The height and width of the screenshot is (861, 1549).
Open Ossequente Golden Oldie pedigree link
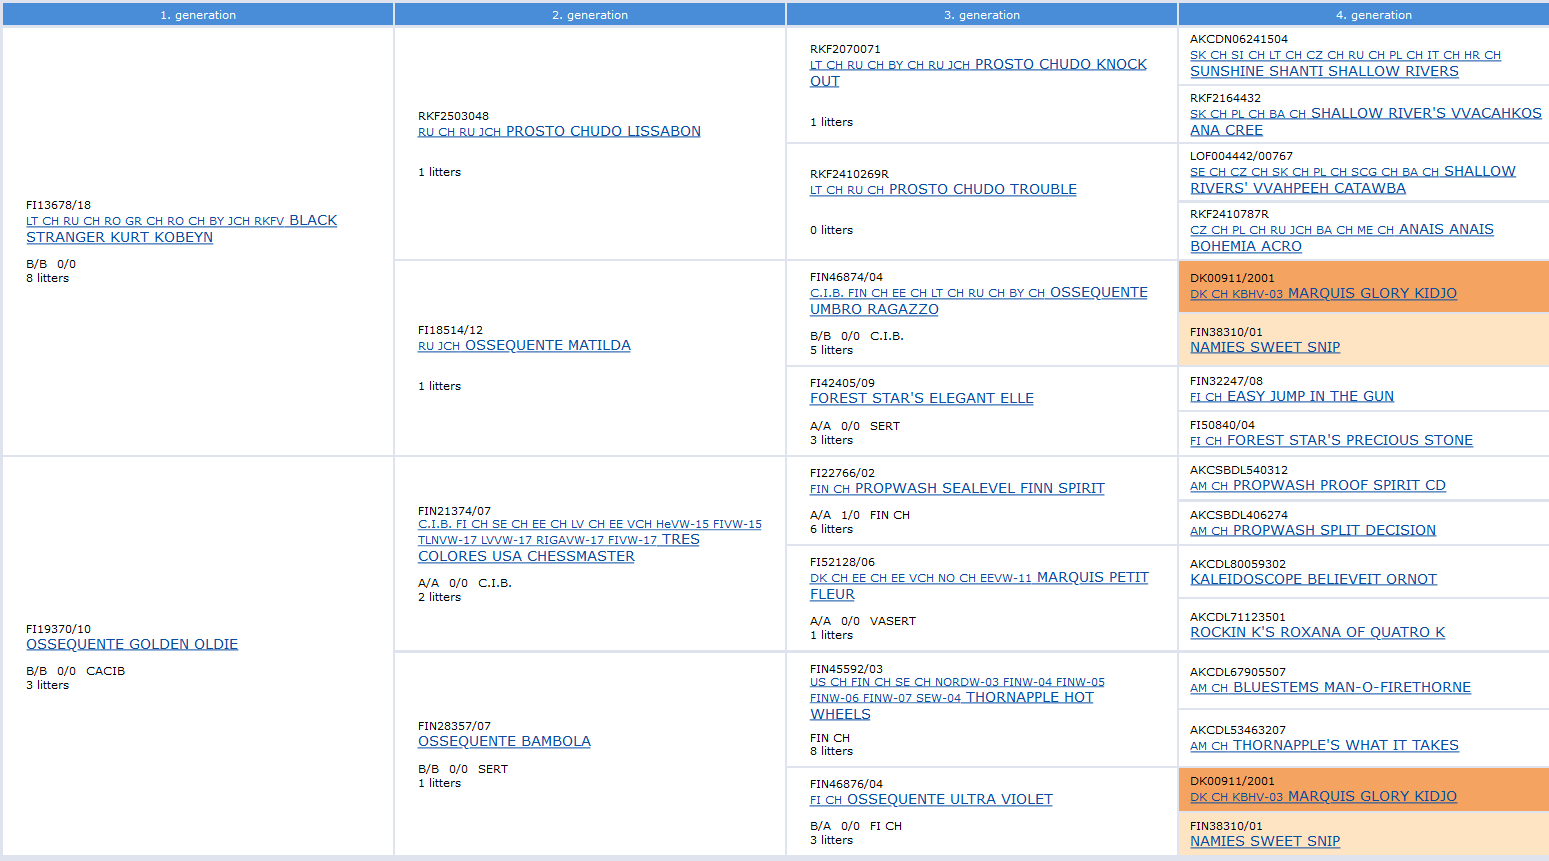tap(132, 644)
